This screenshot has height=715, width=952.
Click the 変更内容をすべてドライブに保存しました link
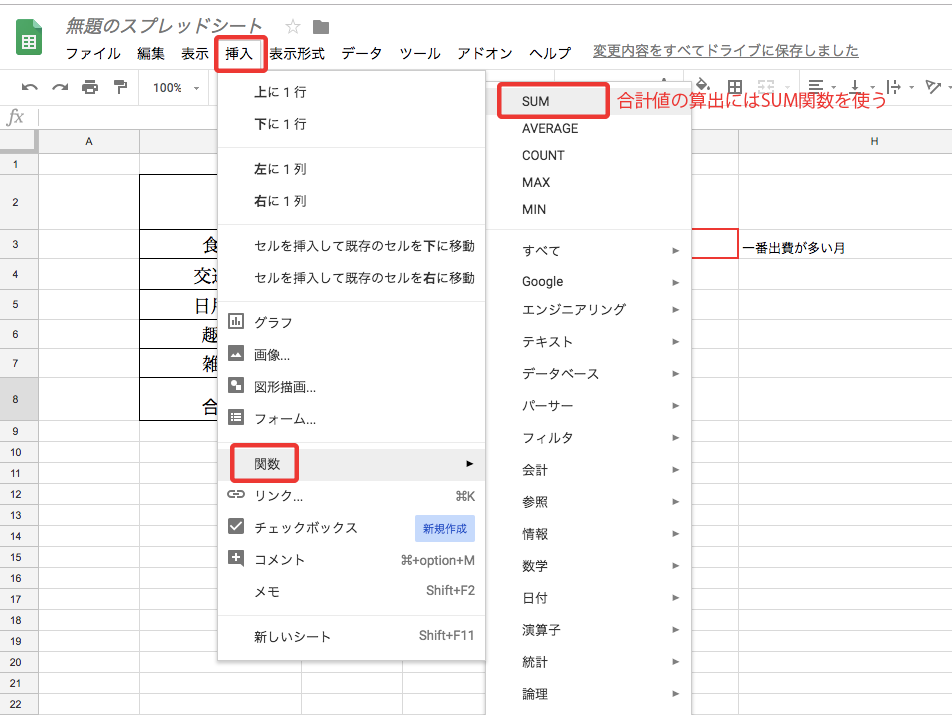[x=725, y=51]
